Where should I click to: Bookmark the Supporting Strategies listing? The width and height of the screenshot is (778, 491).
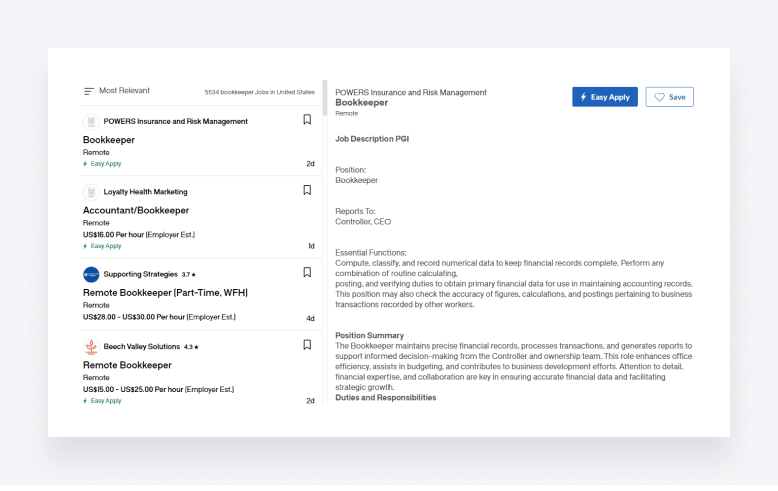[x=307, y=272]
